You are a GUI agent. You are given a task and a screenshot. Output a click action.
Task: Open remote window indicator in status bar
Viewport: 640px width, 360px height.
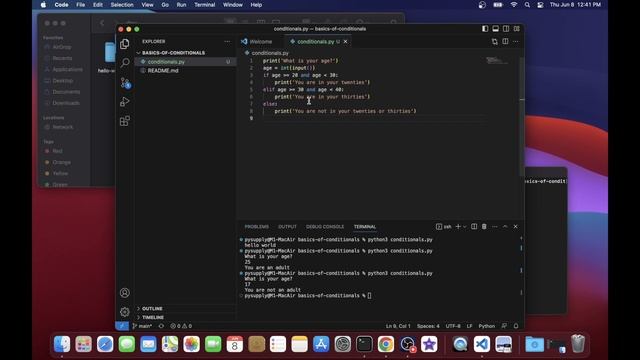point(122,326)
